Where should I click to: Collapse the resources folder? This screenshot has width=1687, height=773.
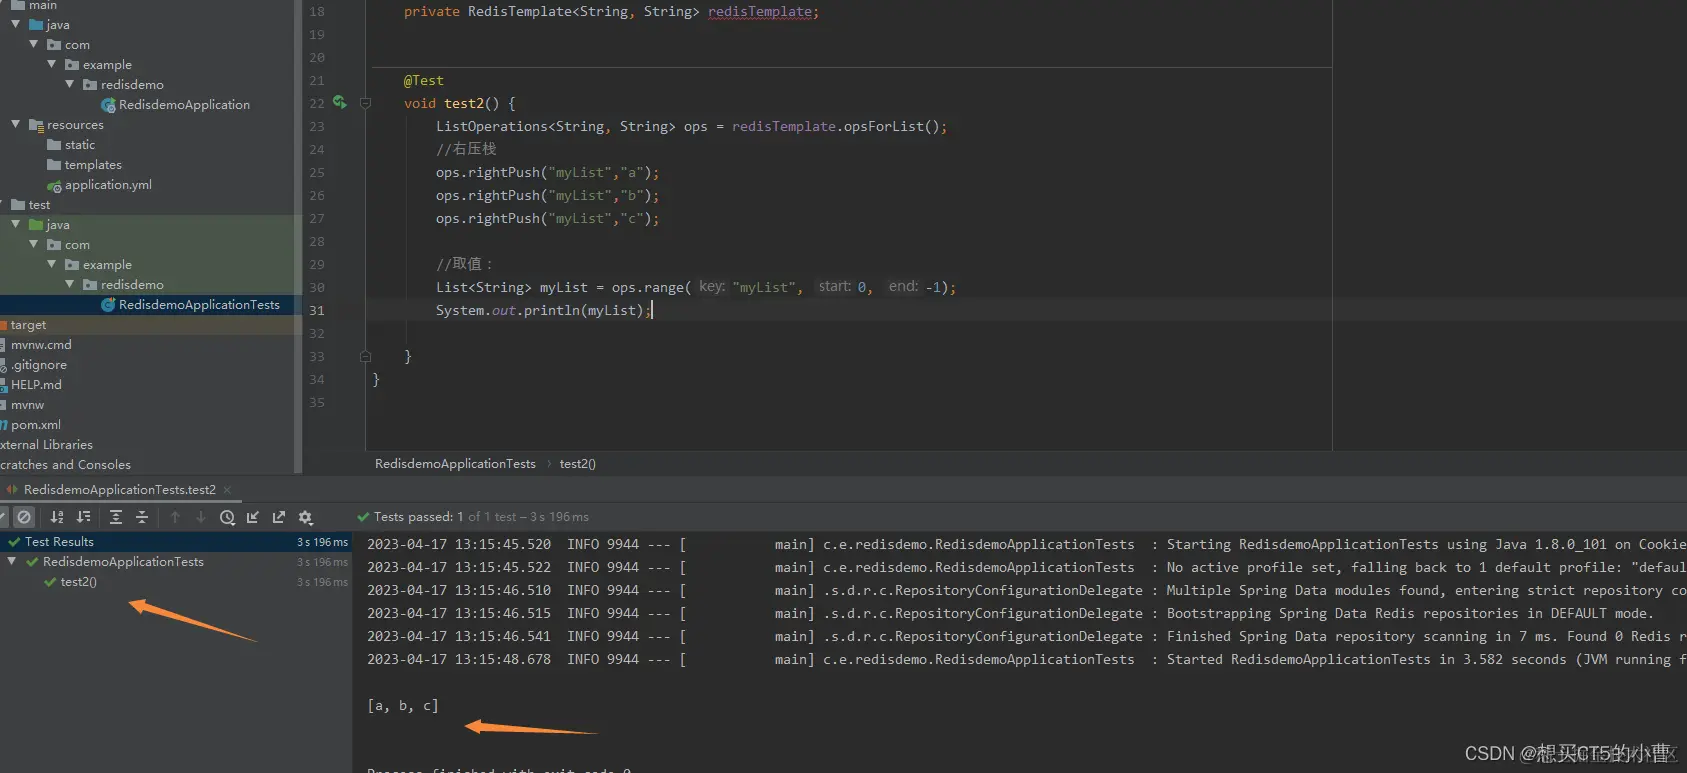click(x=16, y=124)
